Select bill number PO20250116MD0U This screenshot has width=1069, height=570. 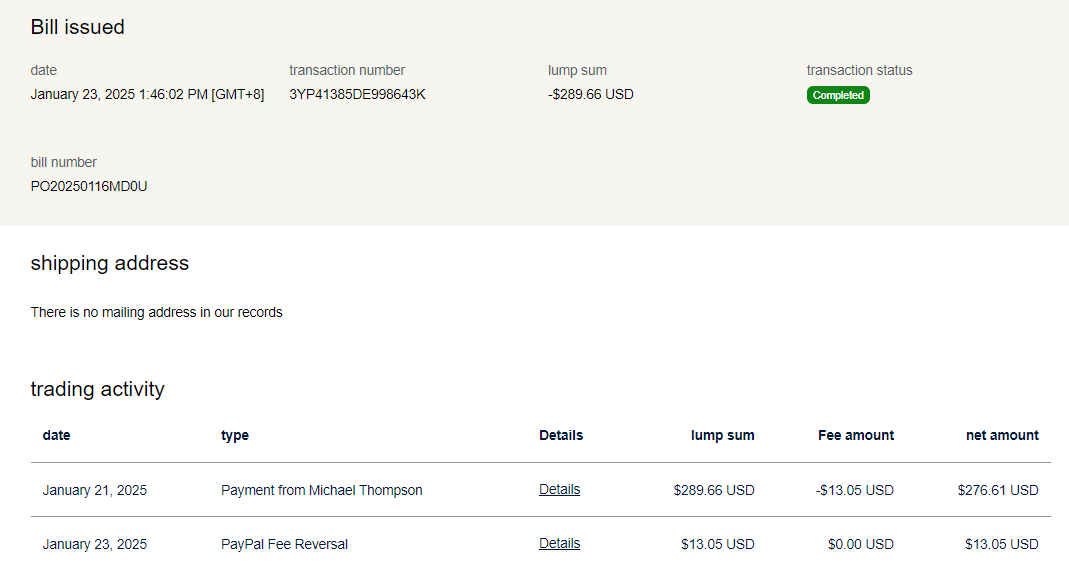coord(89,186)
